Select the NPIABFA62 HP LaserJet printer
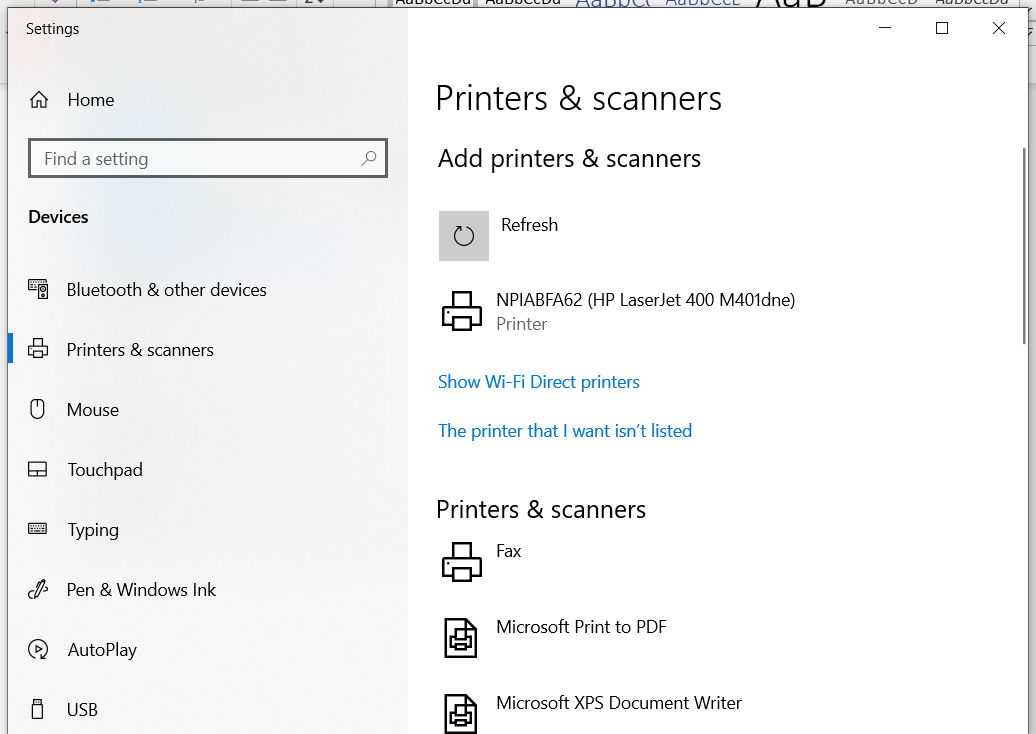The image size is (1036, 734). click(x=617, y=310)
